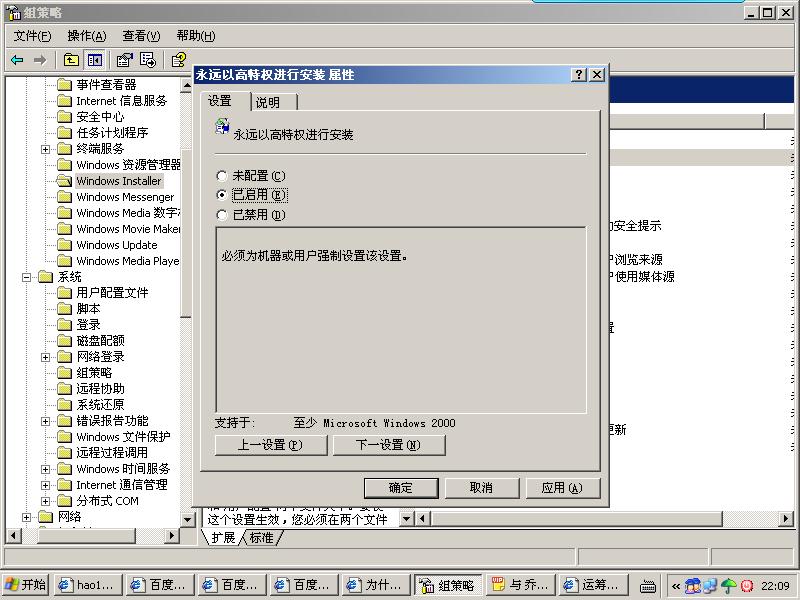Open the keyboard icon in the taskbar
Screen dimensions: 800x600
click(x=648, y=586)
